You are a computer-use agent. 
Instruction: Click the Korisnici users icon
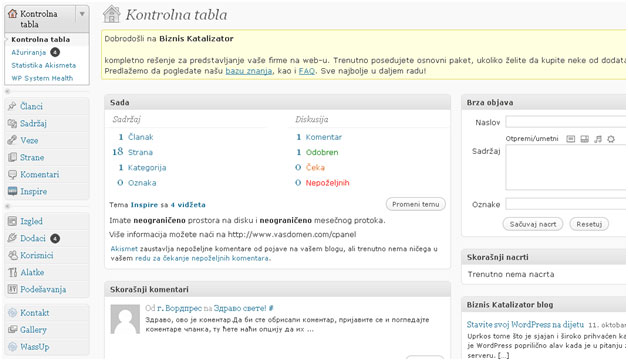click(12, 255)
